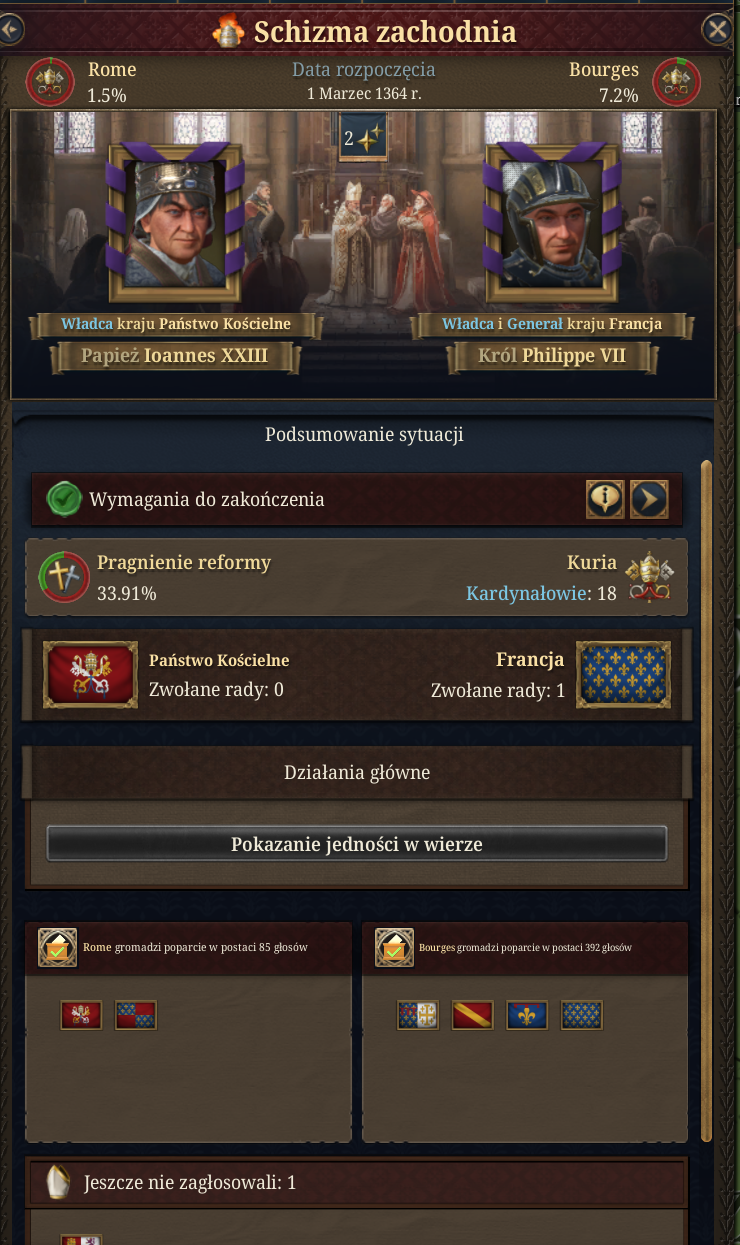Expand Wymagania do zakończenia with arrow button

649,498
